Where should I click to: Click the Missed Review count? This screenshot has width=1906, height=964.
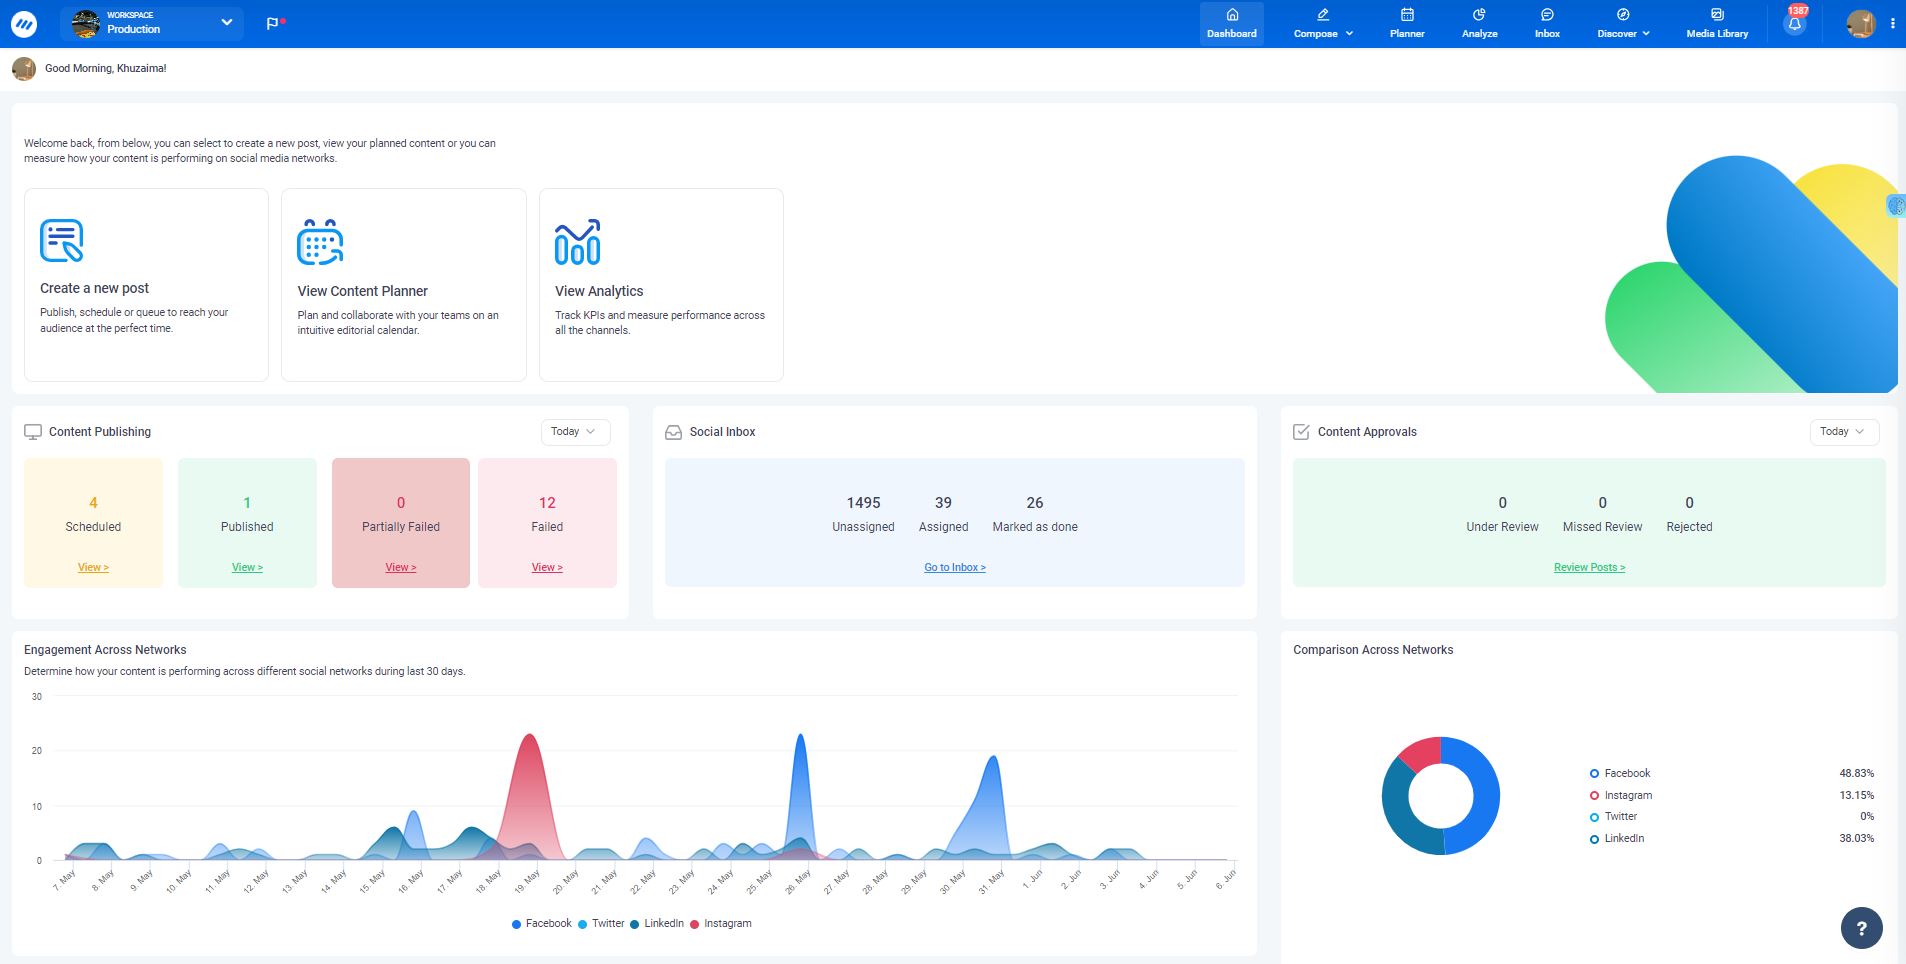[1602, 503]
